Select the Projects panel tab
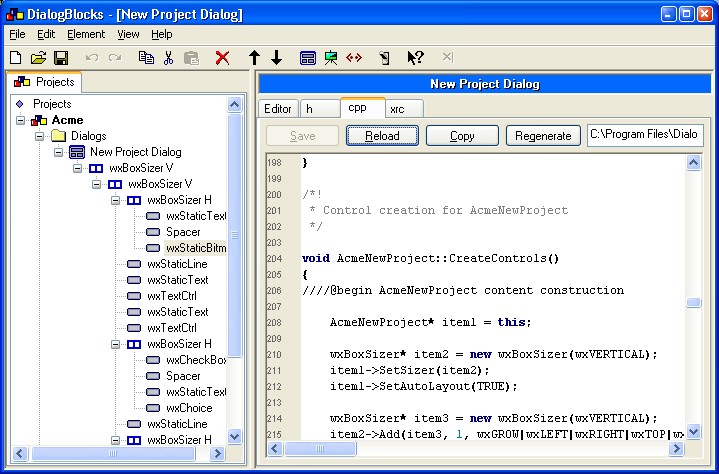This screenshot has width=719, height=474. [44, 82]
